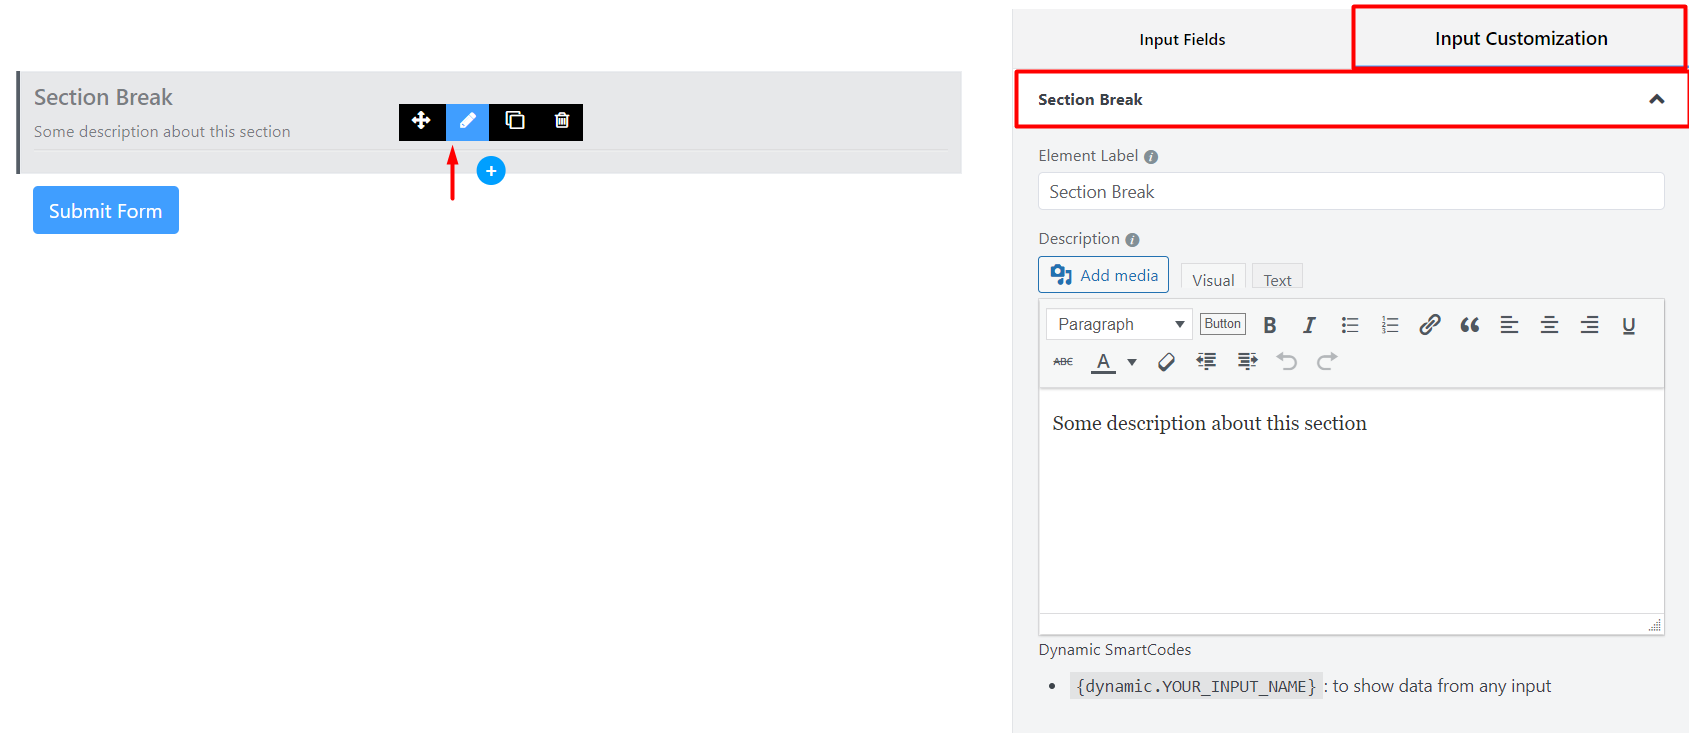Collapse the Section Break panel
1689x733 pixels.
pyautogui.click(x=1656, y=99)
